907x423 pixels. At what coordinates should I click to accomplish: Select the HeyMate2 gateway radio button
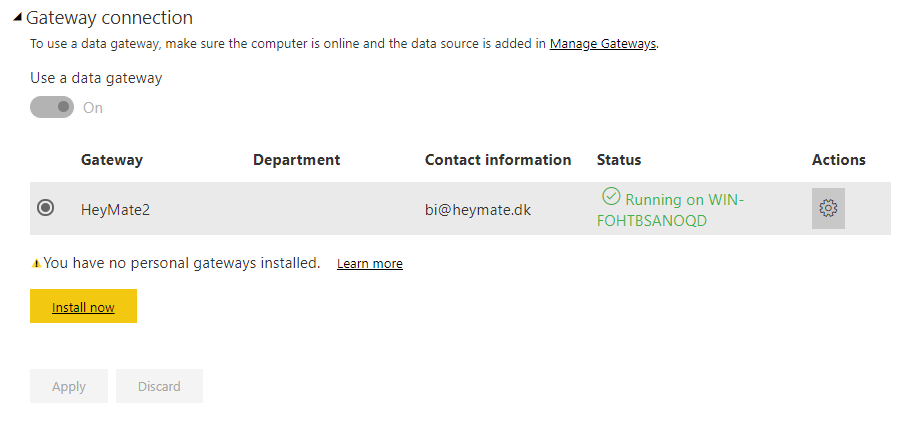[x=45, y=207]
